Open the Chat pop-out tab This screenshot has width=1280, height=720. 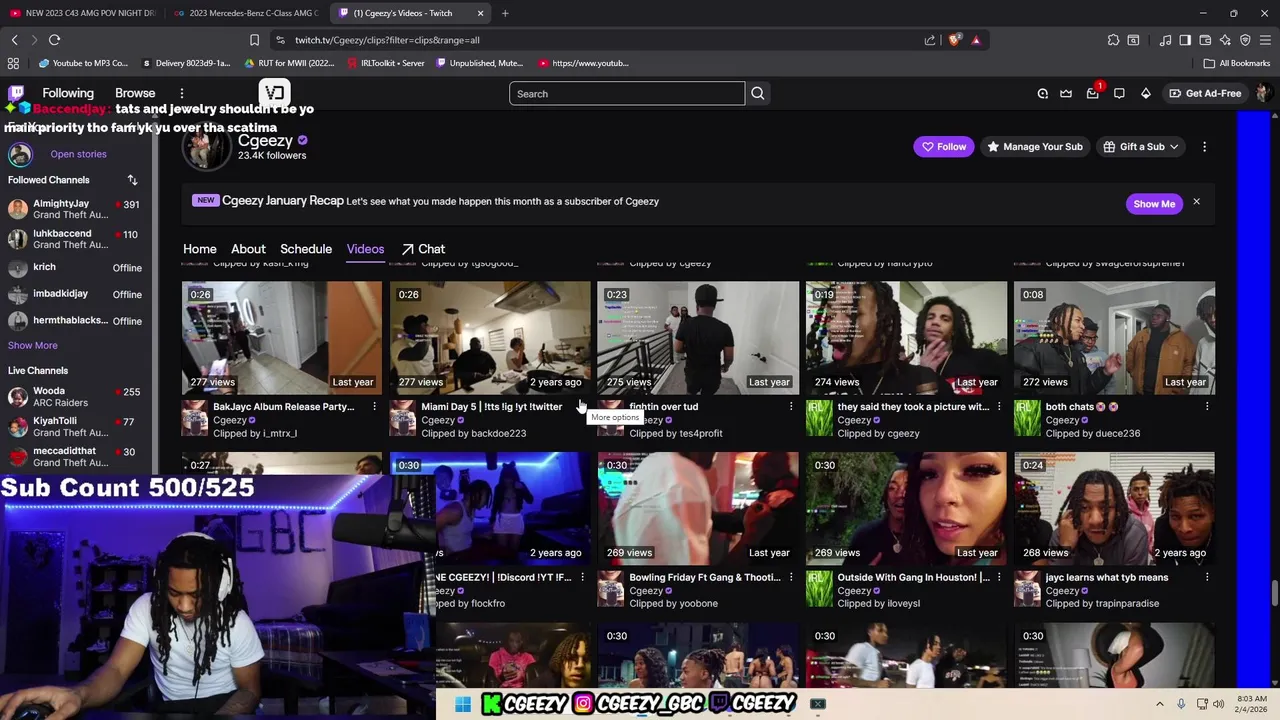click(423, 249)
